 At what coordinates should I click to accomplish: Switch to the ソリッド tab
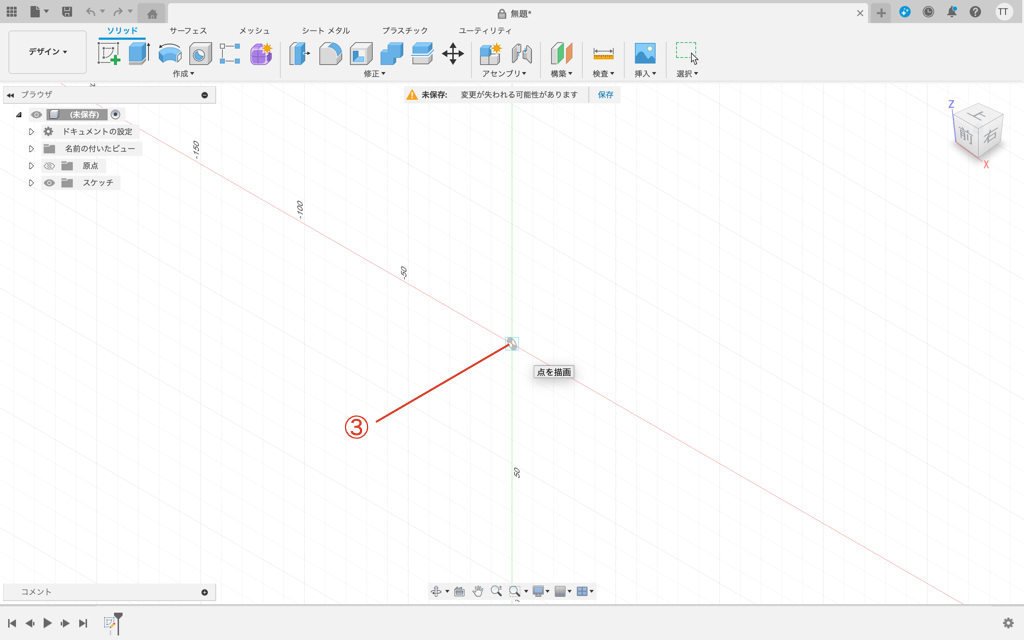click(x=122, y=31)
